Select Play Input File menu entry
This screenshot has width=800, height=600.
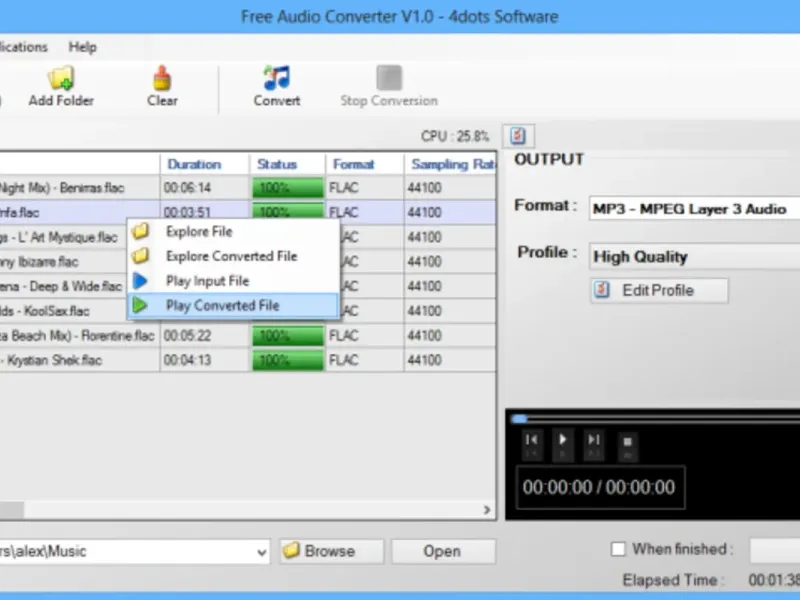pyautogui.click(x=233, y=281)
